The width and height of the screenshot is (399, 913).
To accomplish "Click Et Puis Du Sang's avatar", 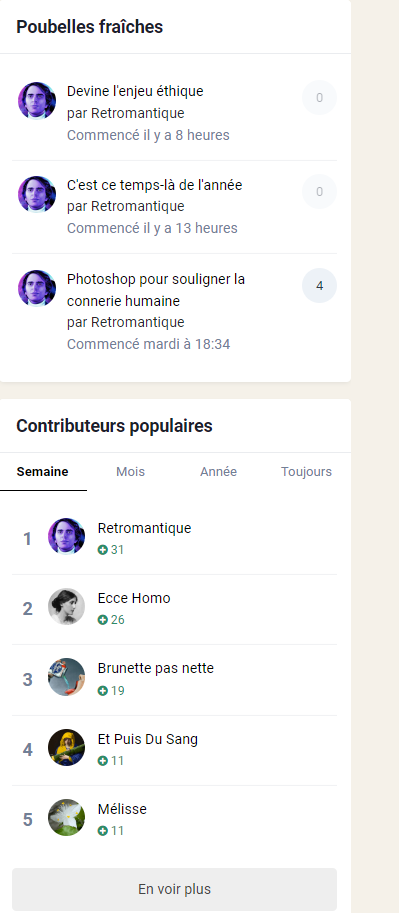I will 66,748.
